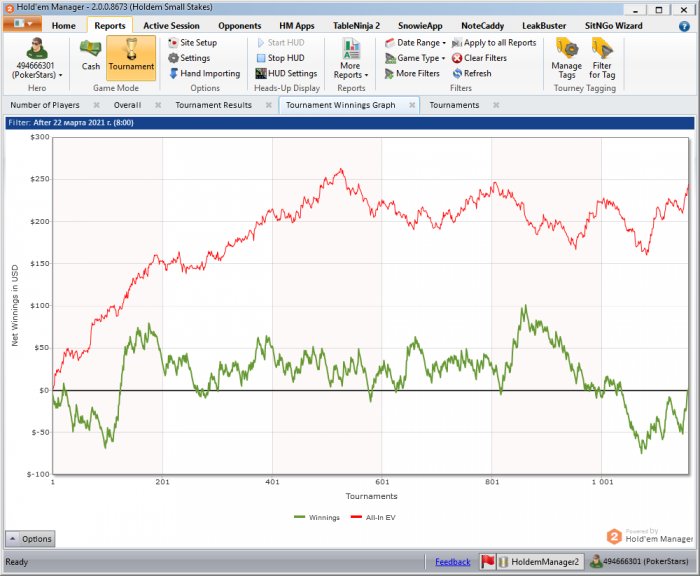Viewport: 700px width, 576px height.
Task: Open More Filters
Action: click(412, 73)
